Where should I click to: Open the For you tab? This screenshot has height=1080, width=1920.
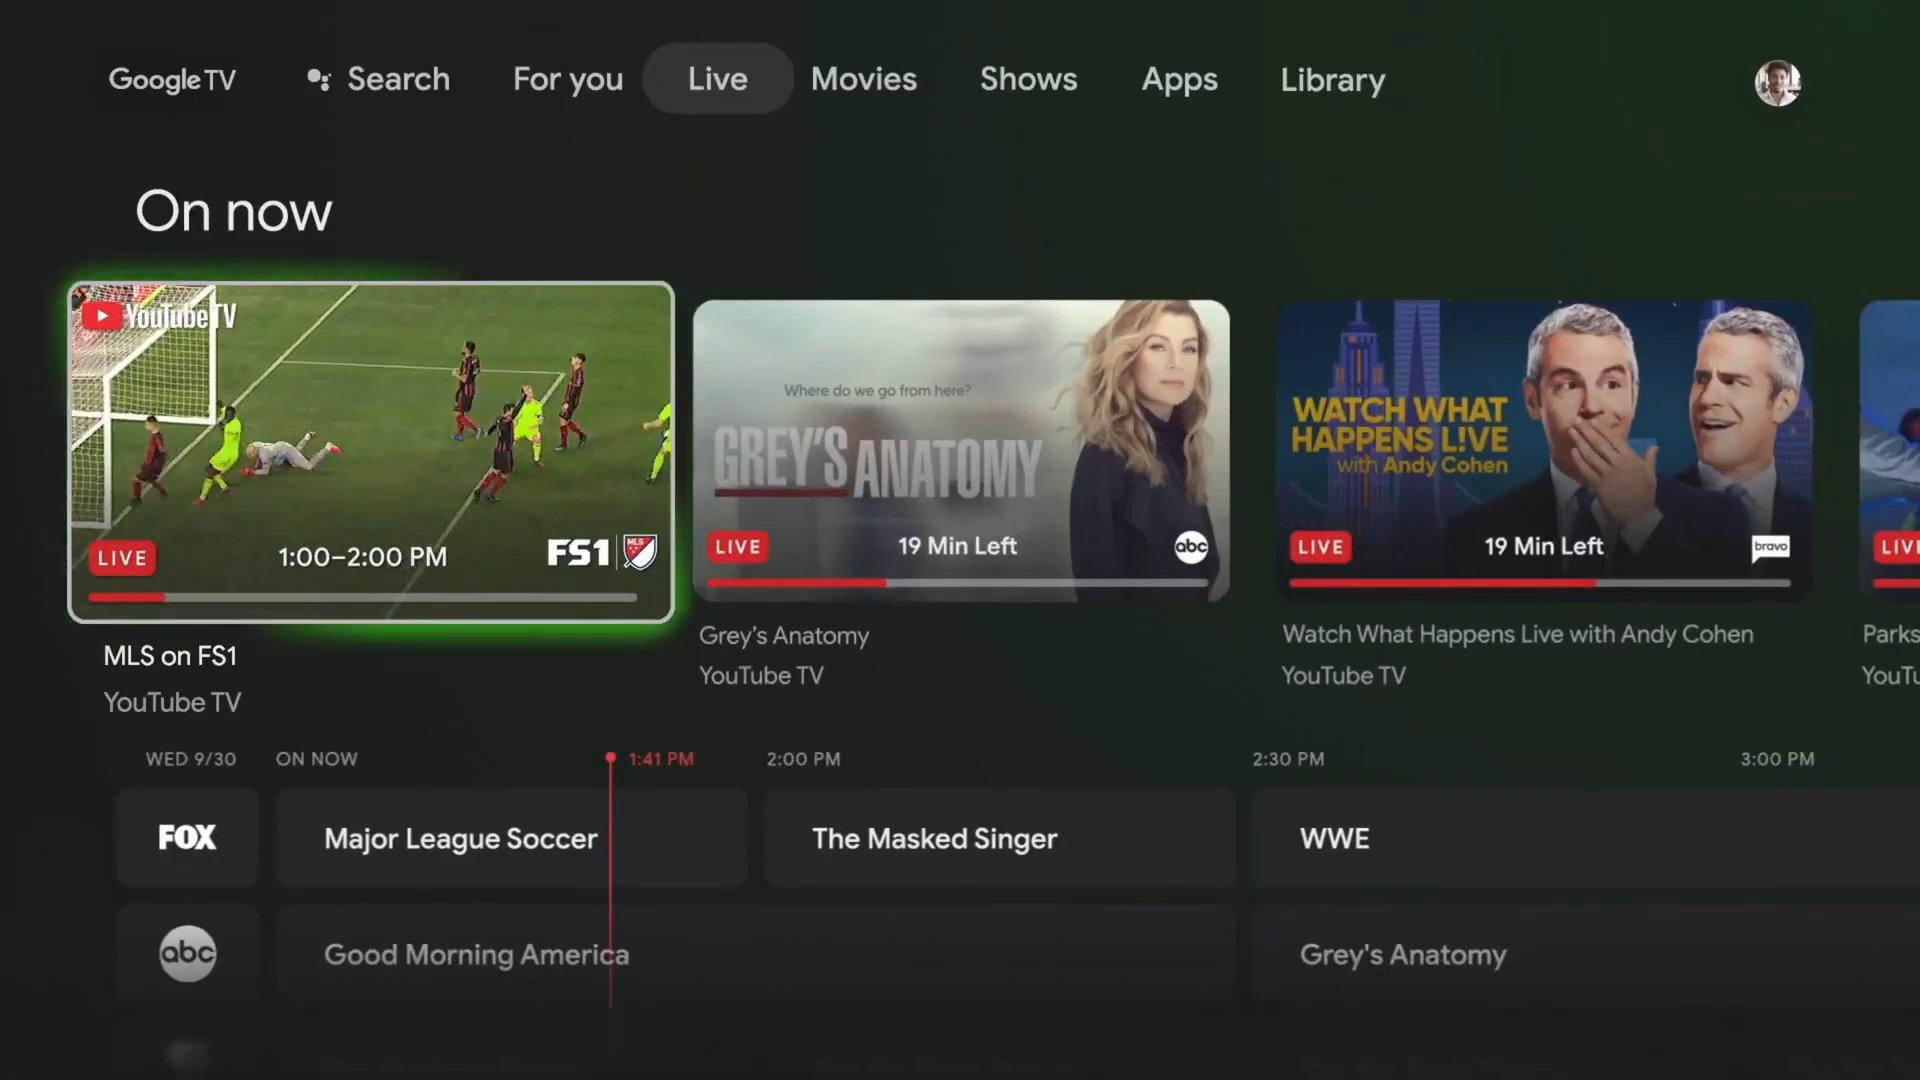pos(568,79)
